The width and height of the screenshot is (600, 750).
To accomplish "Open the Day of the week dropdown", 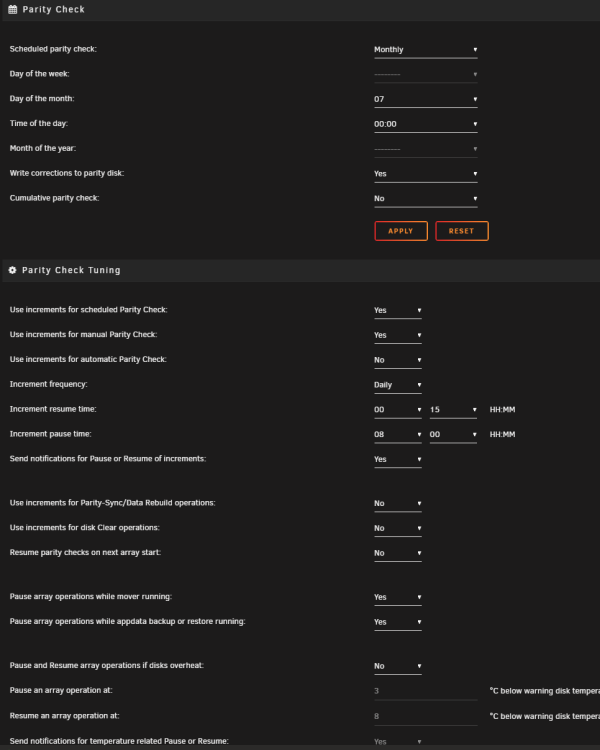I will point(425,75).
